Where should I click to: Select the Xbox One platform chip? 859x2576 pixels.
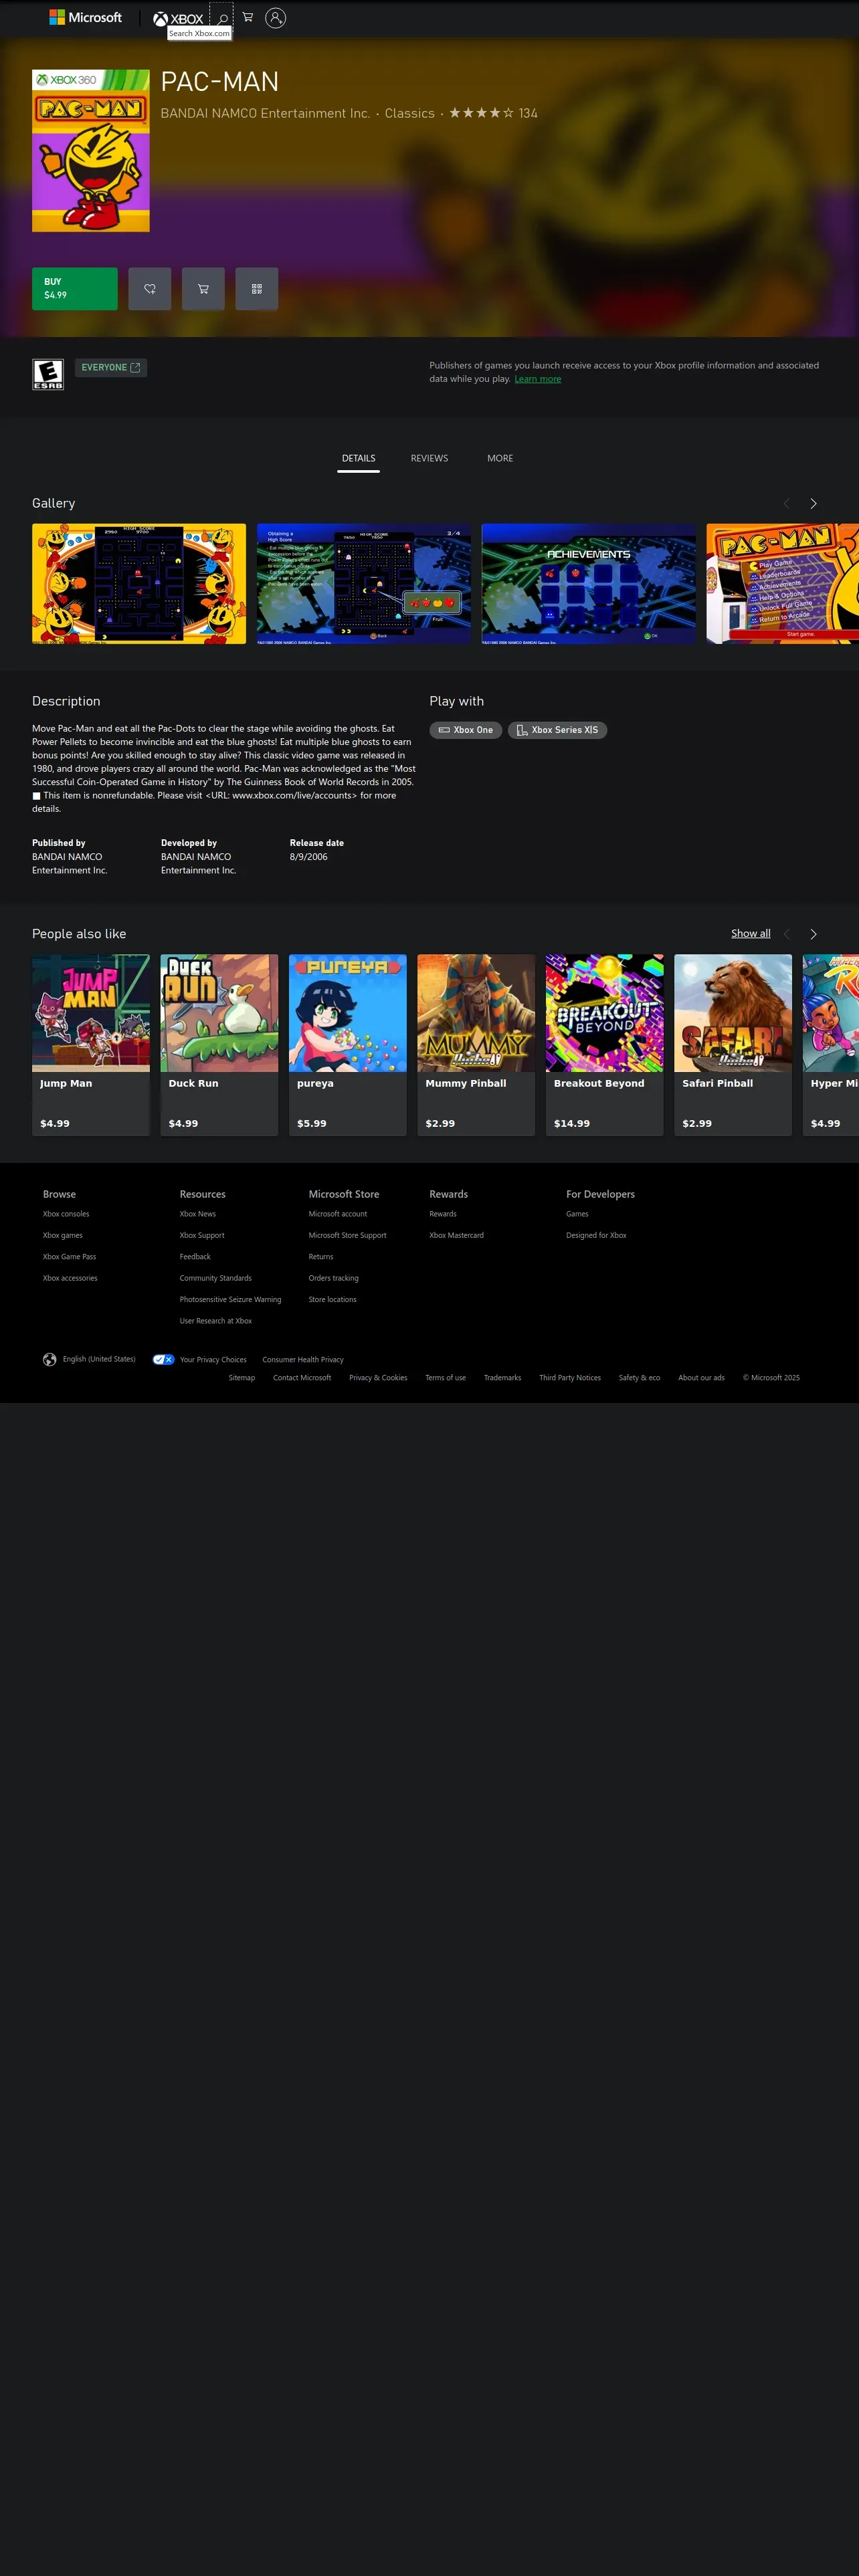[x=466, y=730]
